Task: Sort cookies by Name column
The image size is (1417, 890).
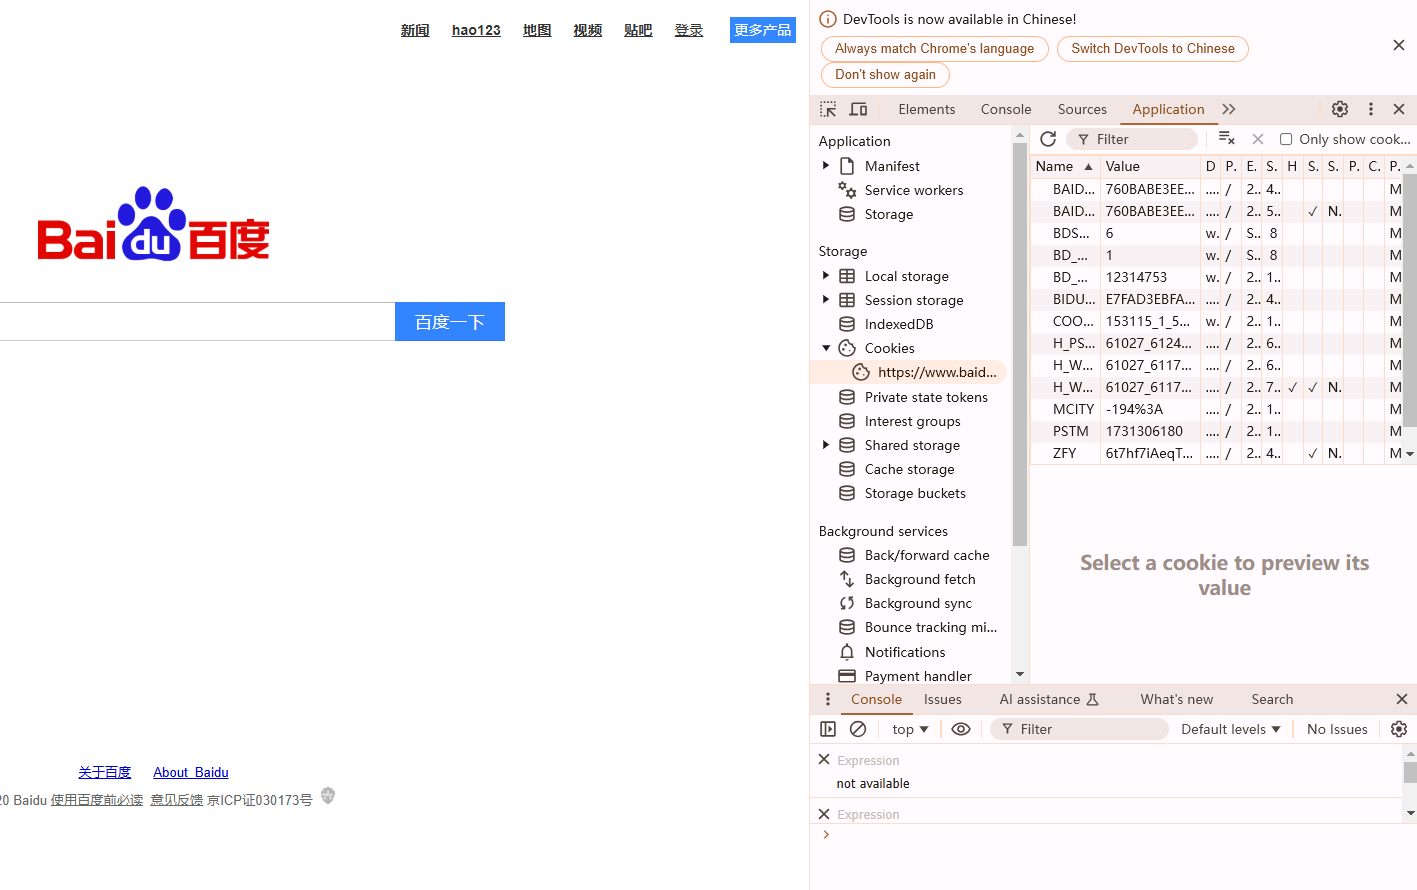Action: click(x=1065, y=166)
